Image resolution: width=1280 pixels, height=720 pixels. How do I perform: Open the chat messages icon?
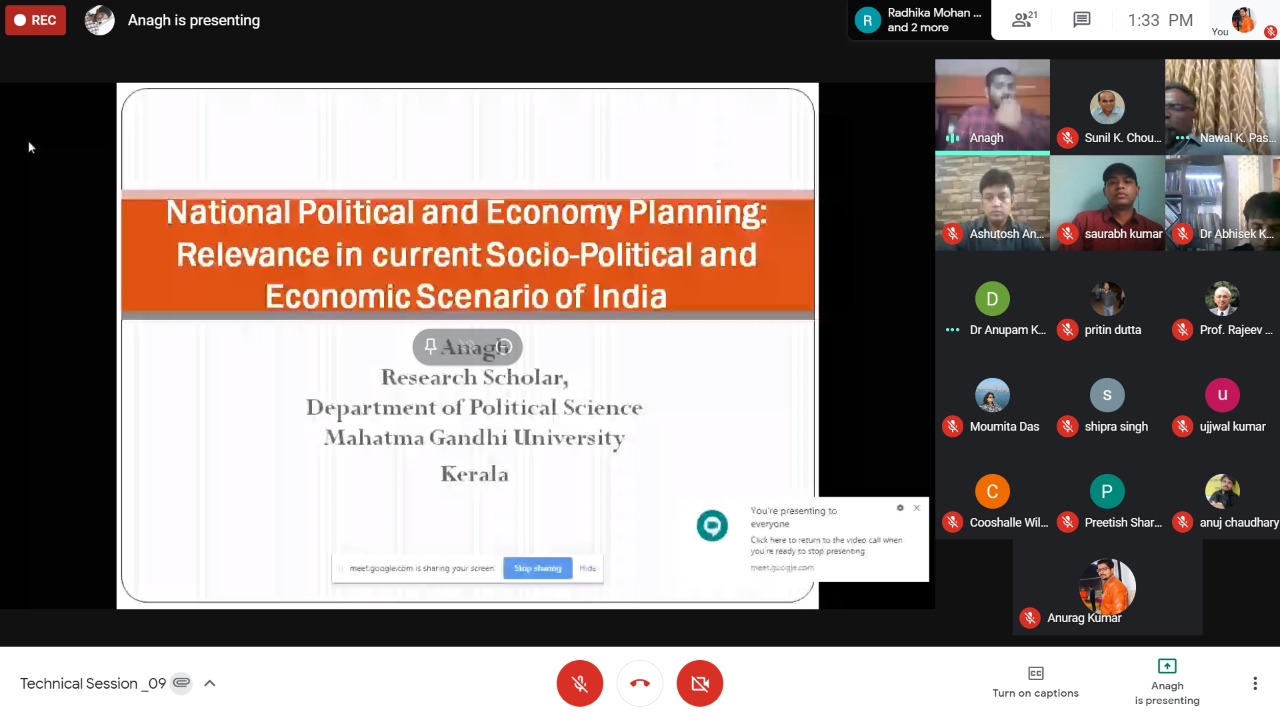1081,20
